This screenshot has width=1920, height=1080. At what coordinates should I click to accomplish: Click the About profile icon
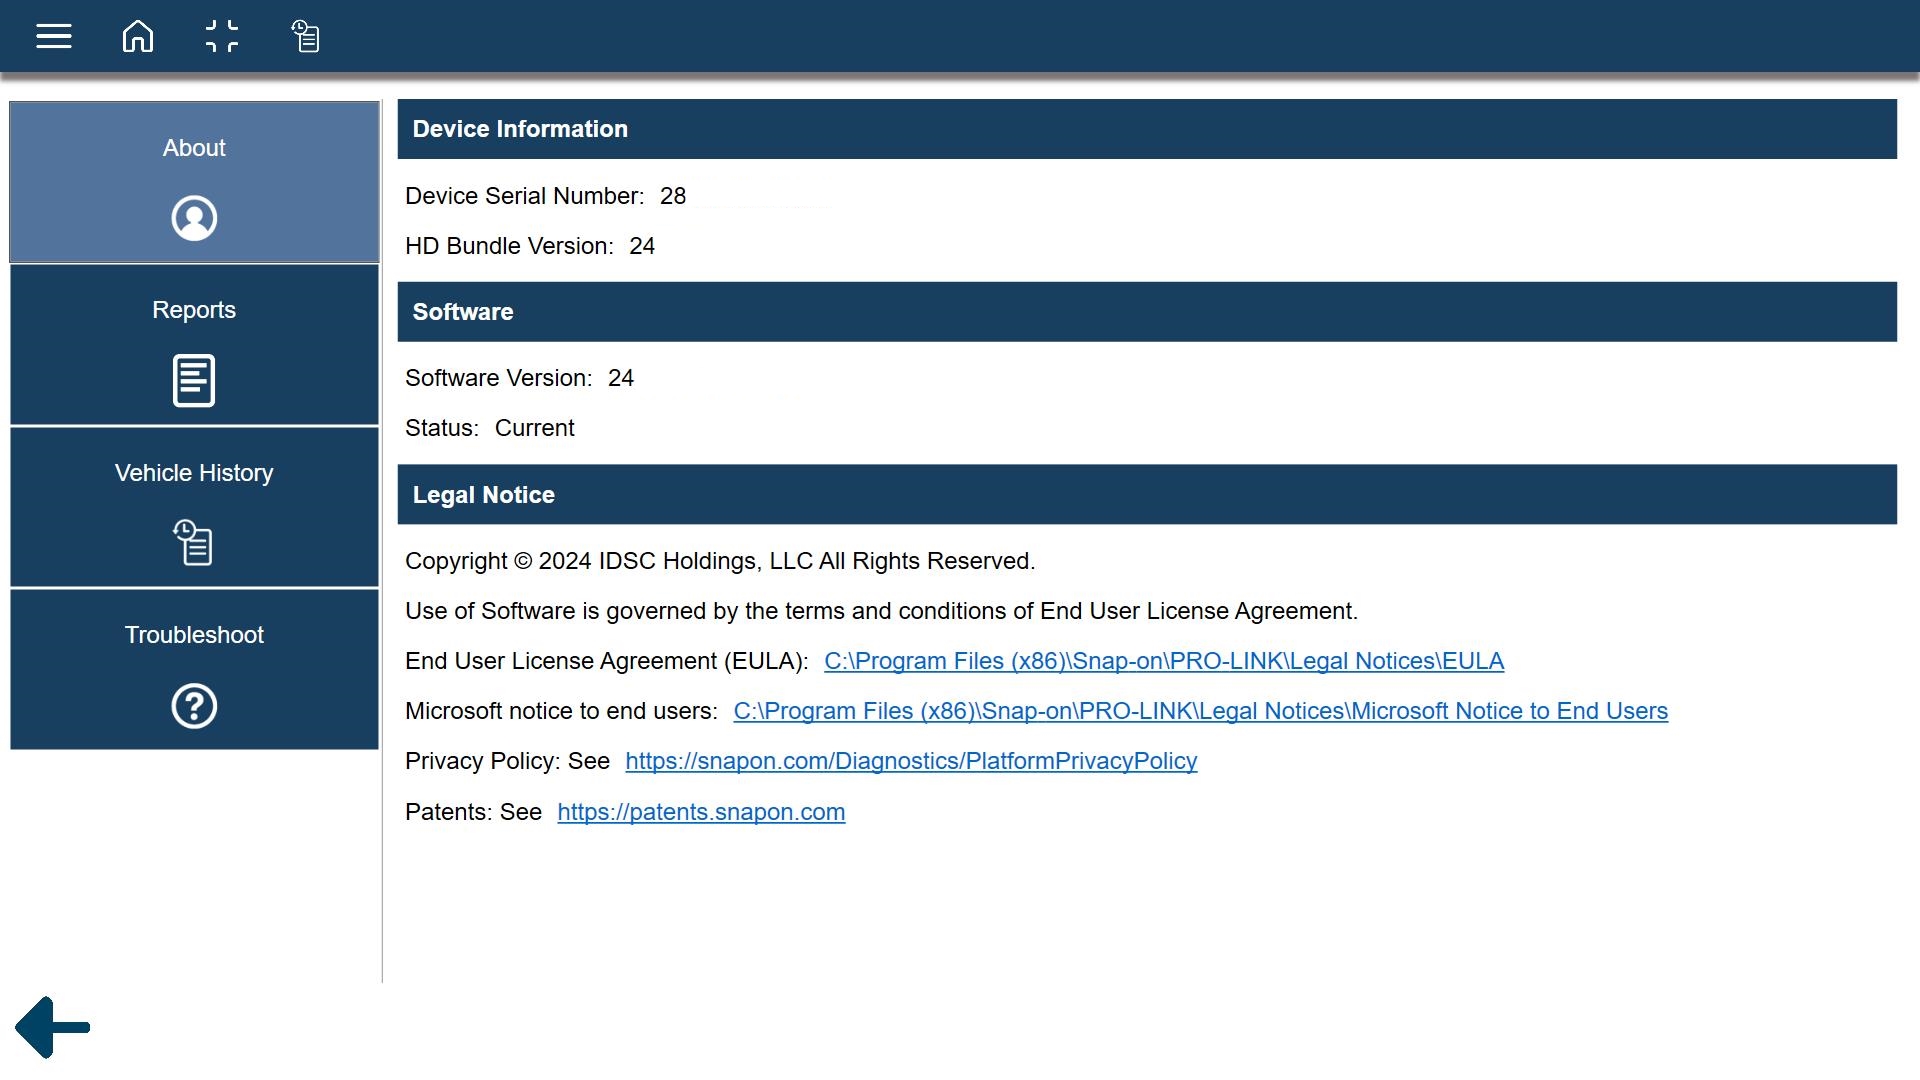pos(194,218)
